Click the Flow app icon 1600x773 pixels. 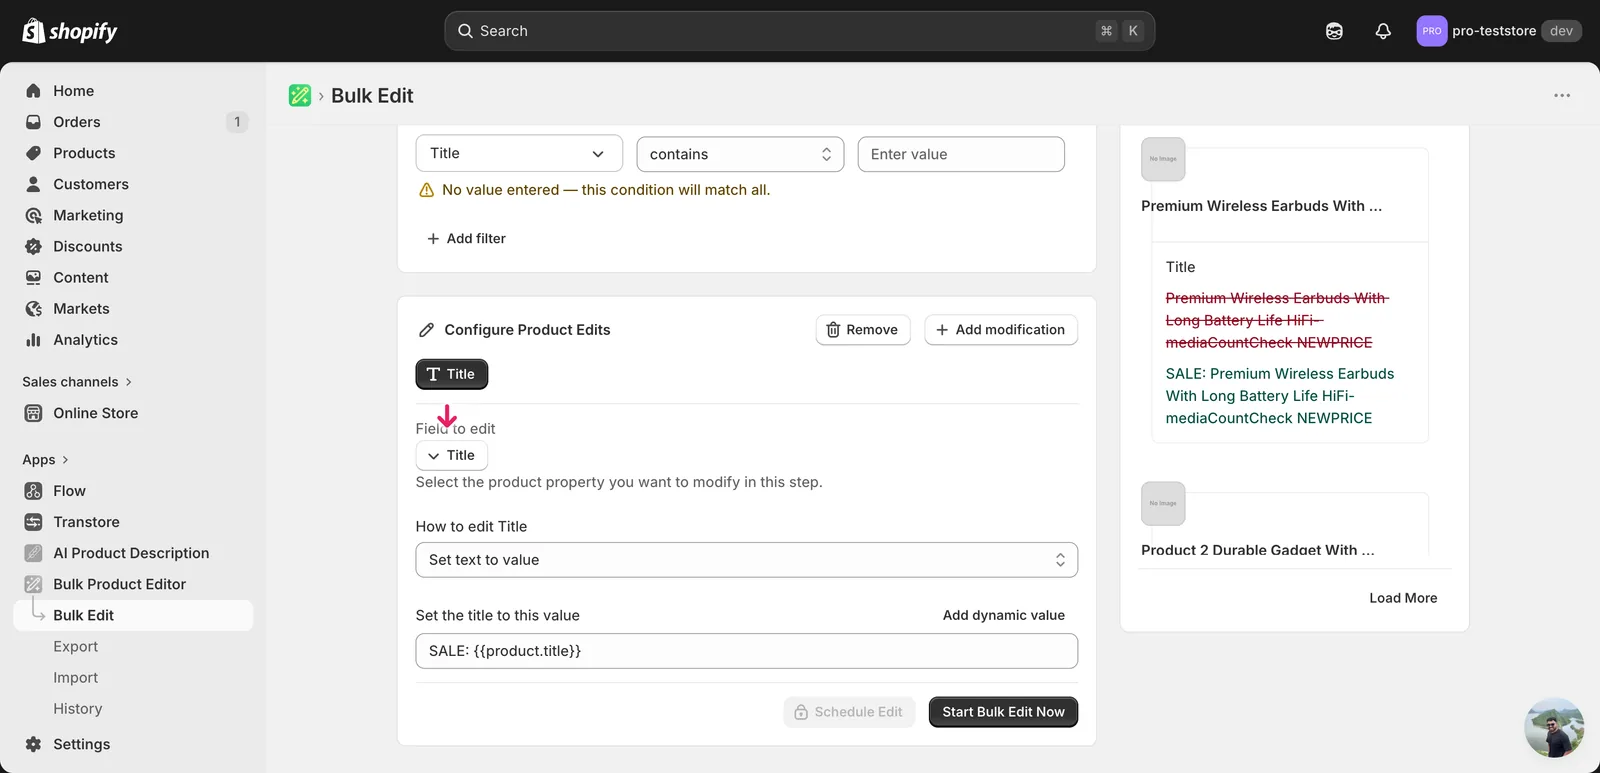click(33, 491)
